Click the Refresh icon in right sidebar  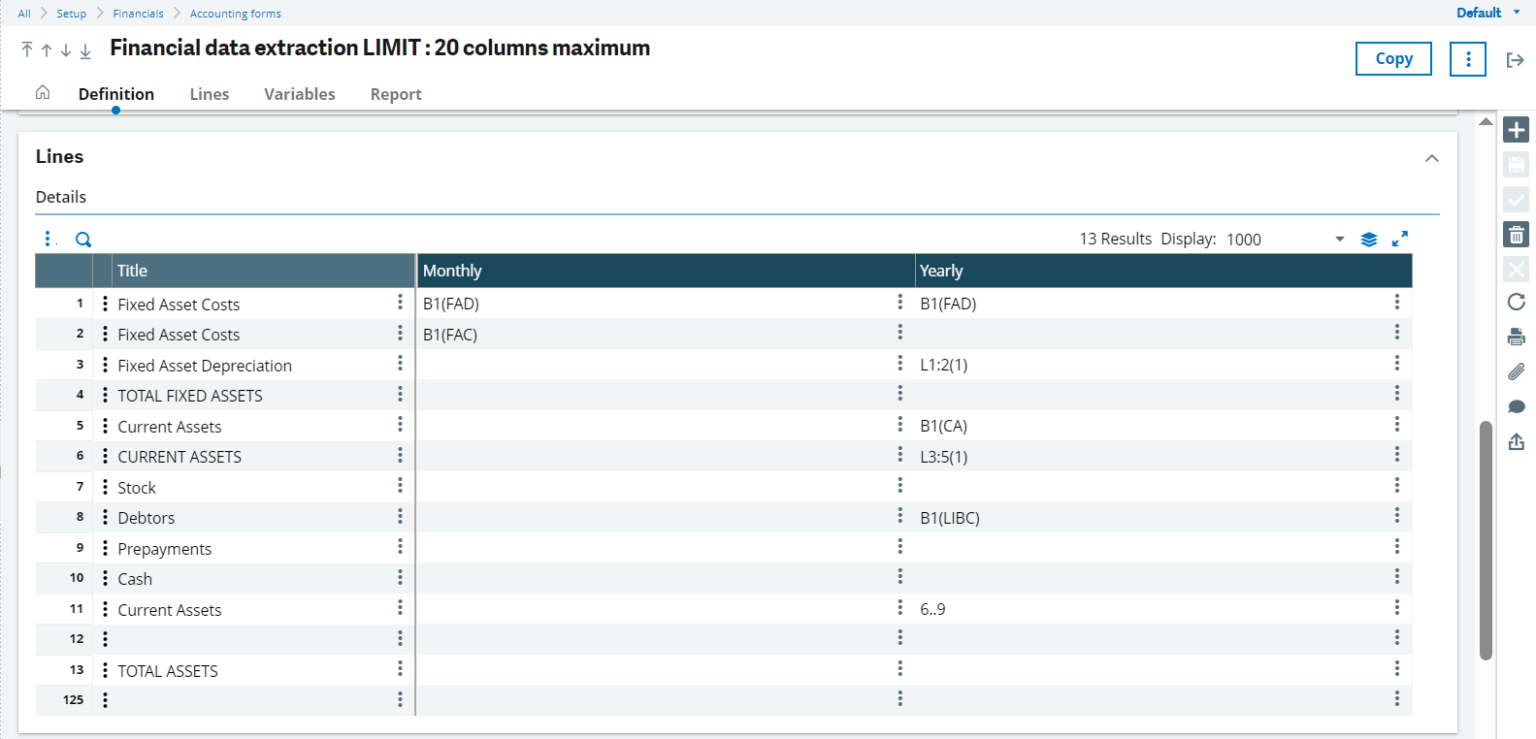[1516, 302]
